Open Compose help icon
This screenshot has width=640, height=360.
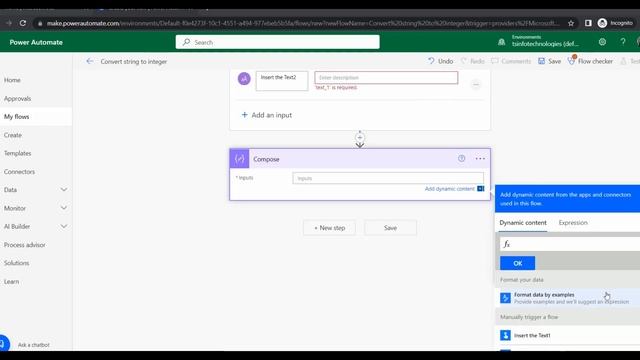tap(461, 158)
